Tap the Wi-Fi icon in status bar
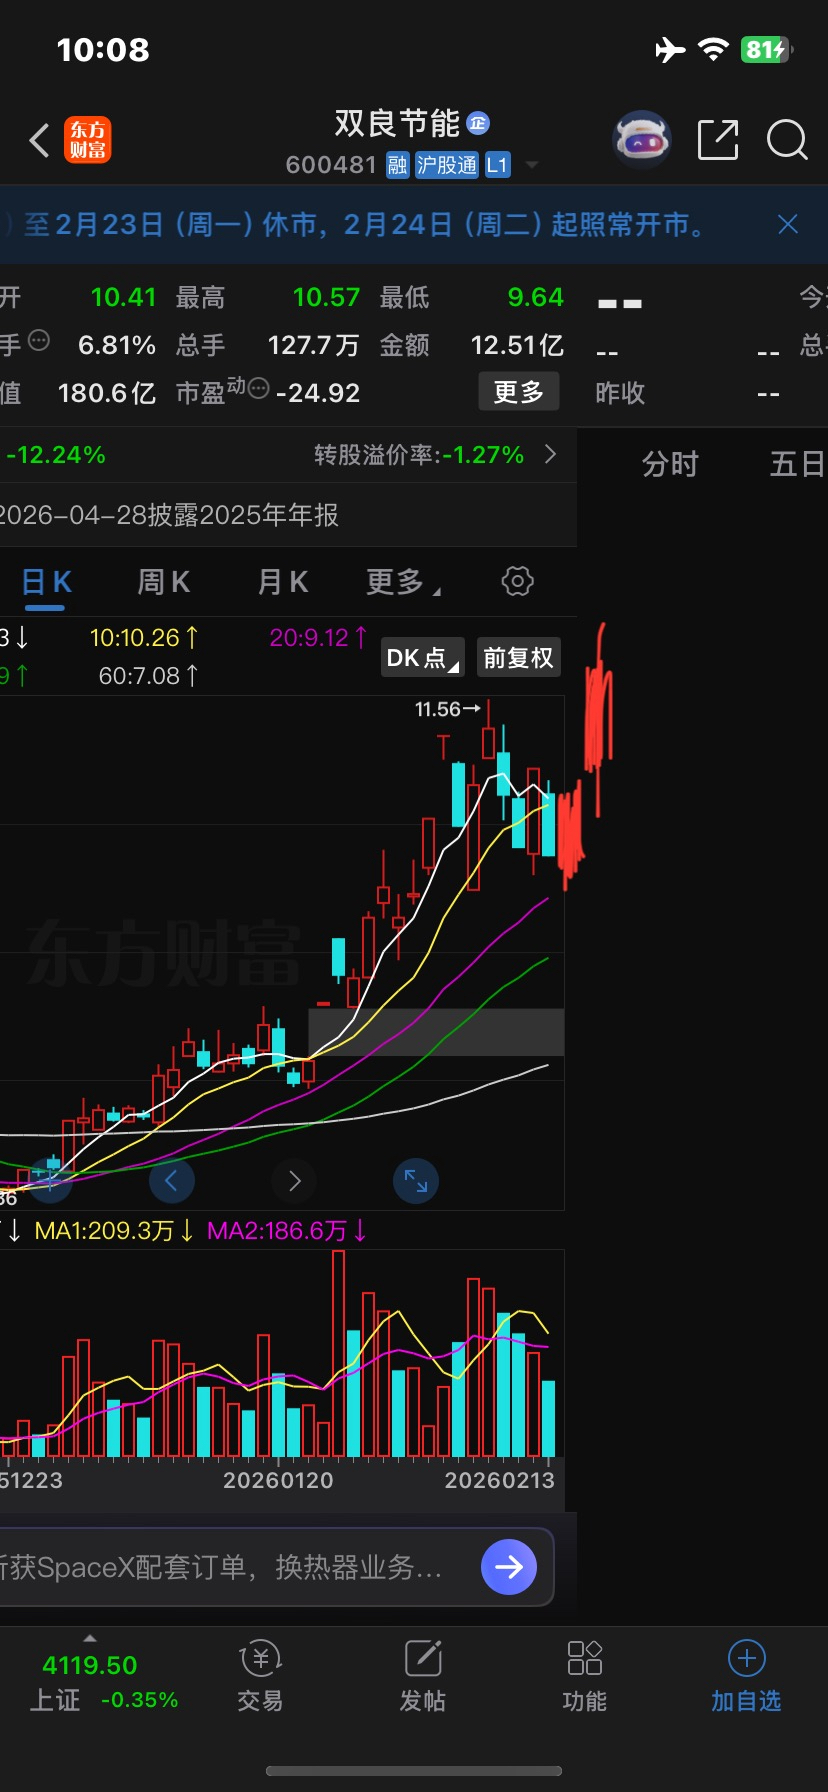 pos(713,49)
